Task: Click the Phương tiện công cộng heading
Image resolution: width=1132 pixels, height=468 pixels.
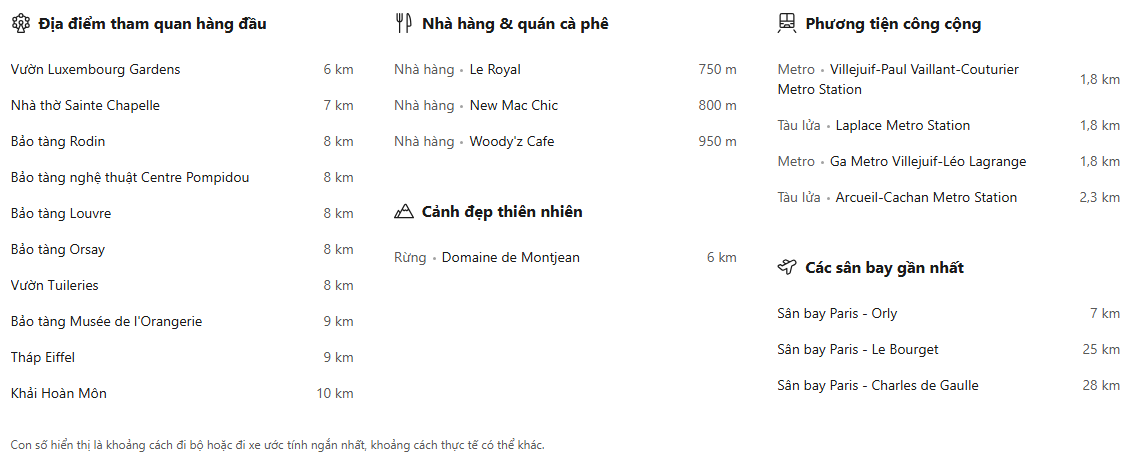Action: pyautogui.click(x=893, y=24)
